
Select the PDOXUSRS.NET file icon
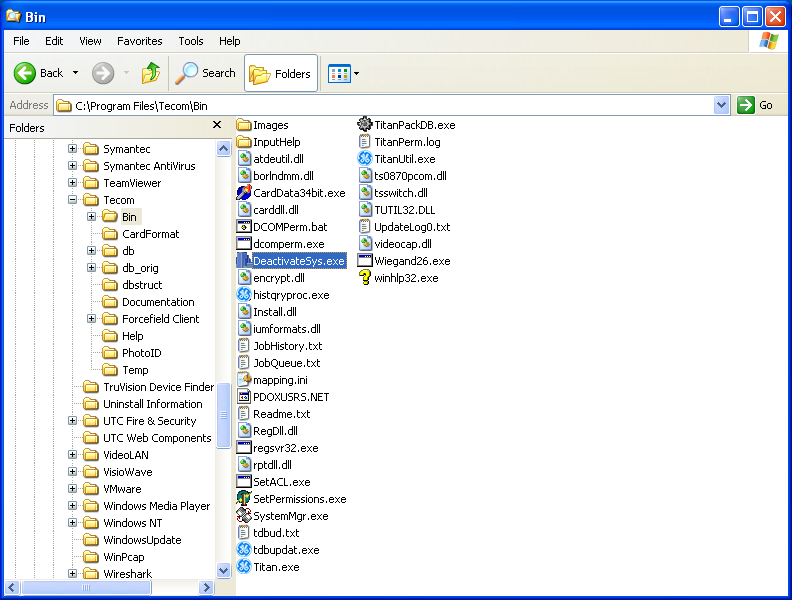click(x=244, y=396)
